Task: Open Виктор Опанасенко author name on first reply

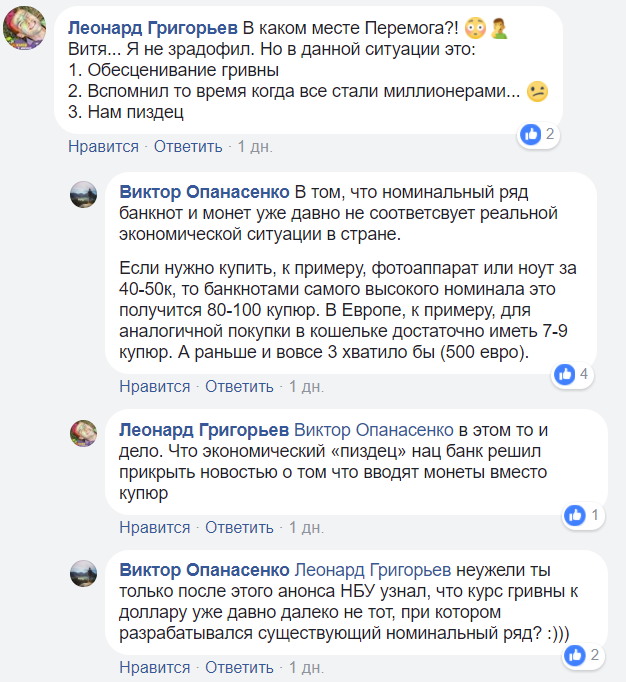Action: [x=204, y=191]
